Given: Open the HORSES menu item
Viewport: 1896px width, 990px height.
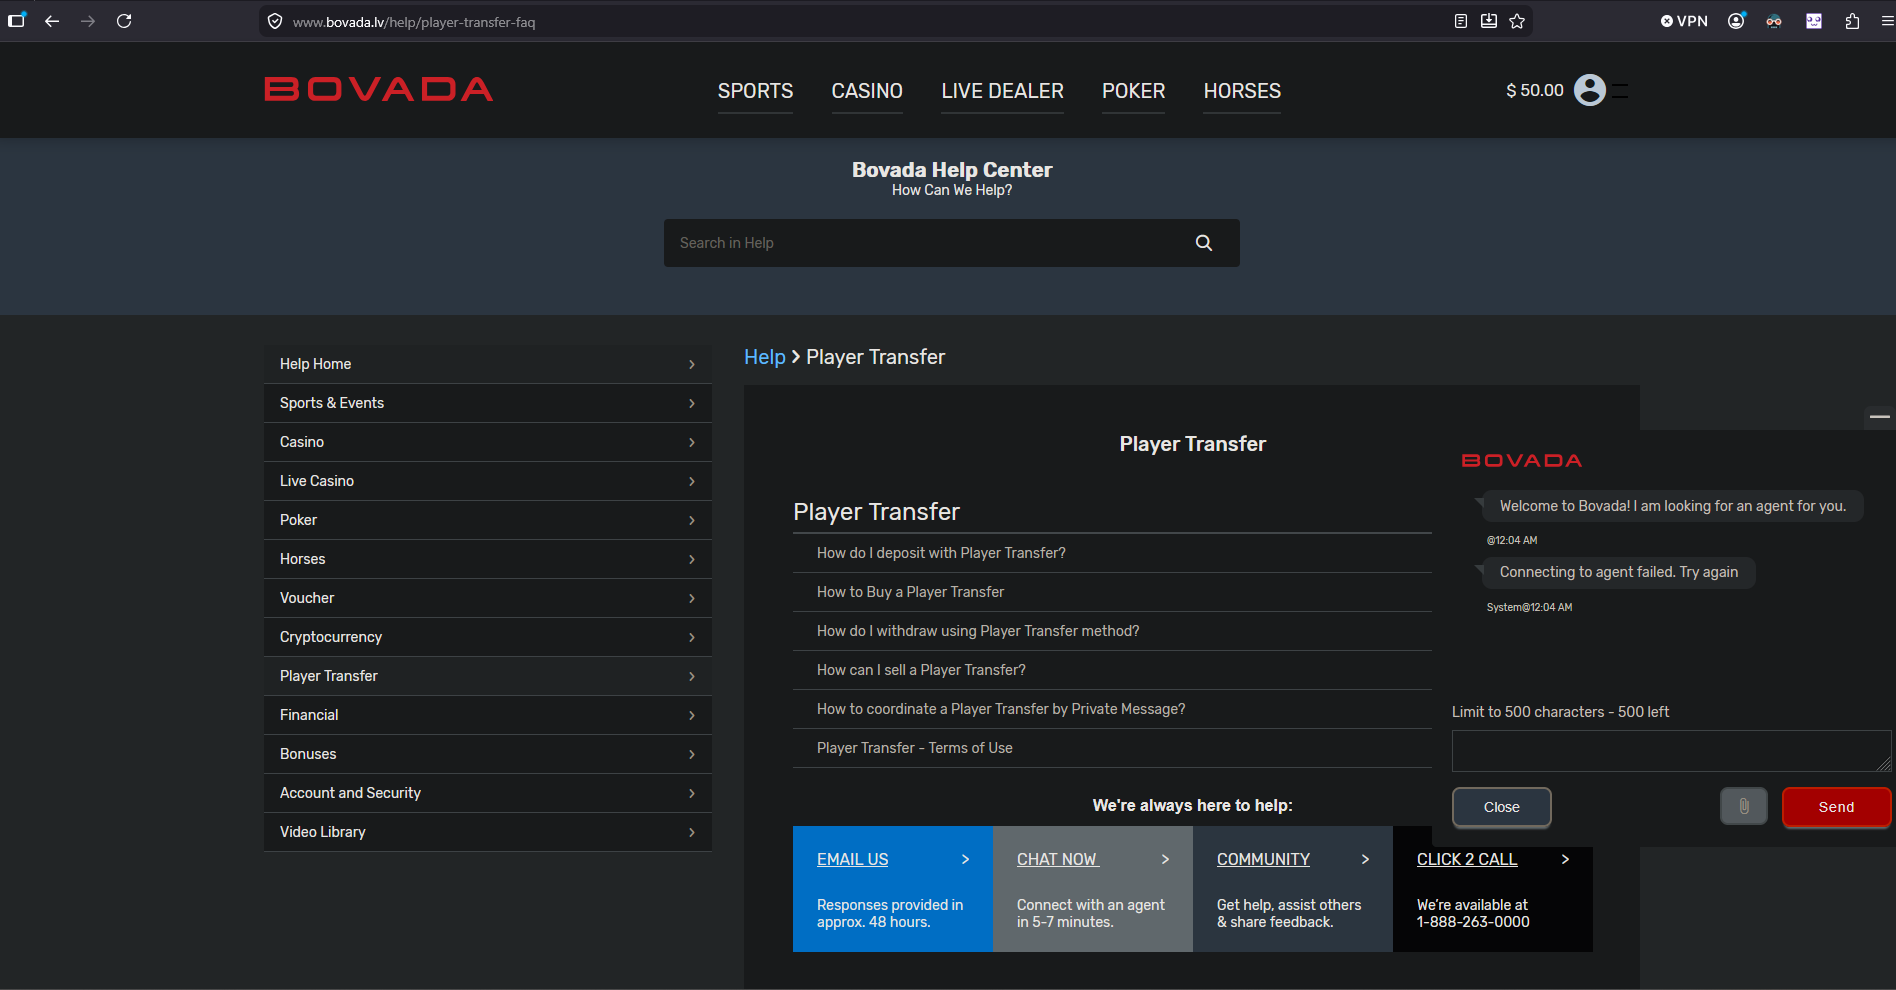Looking at the screenshot, I should 1242,91.
